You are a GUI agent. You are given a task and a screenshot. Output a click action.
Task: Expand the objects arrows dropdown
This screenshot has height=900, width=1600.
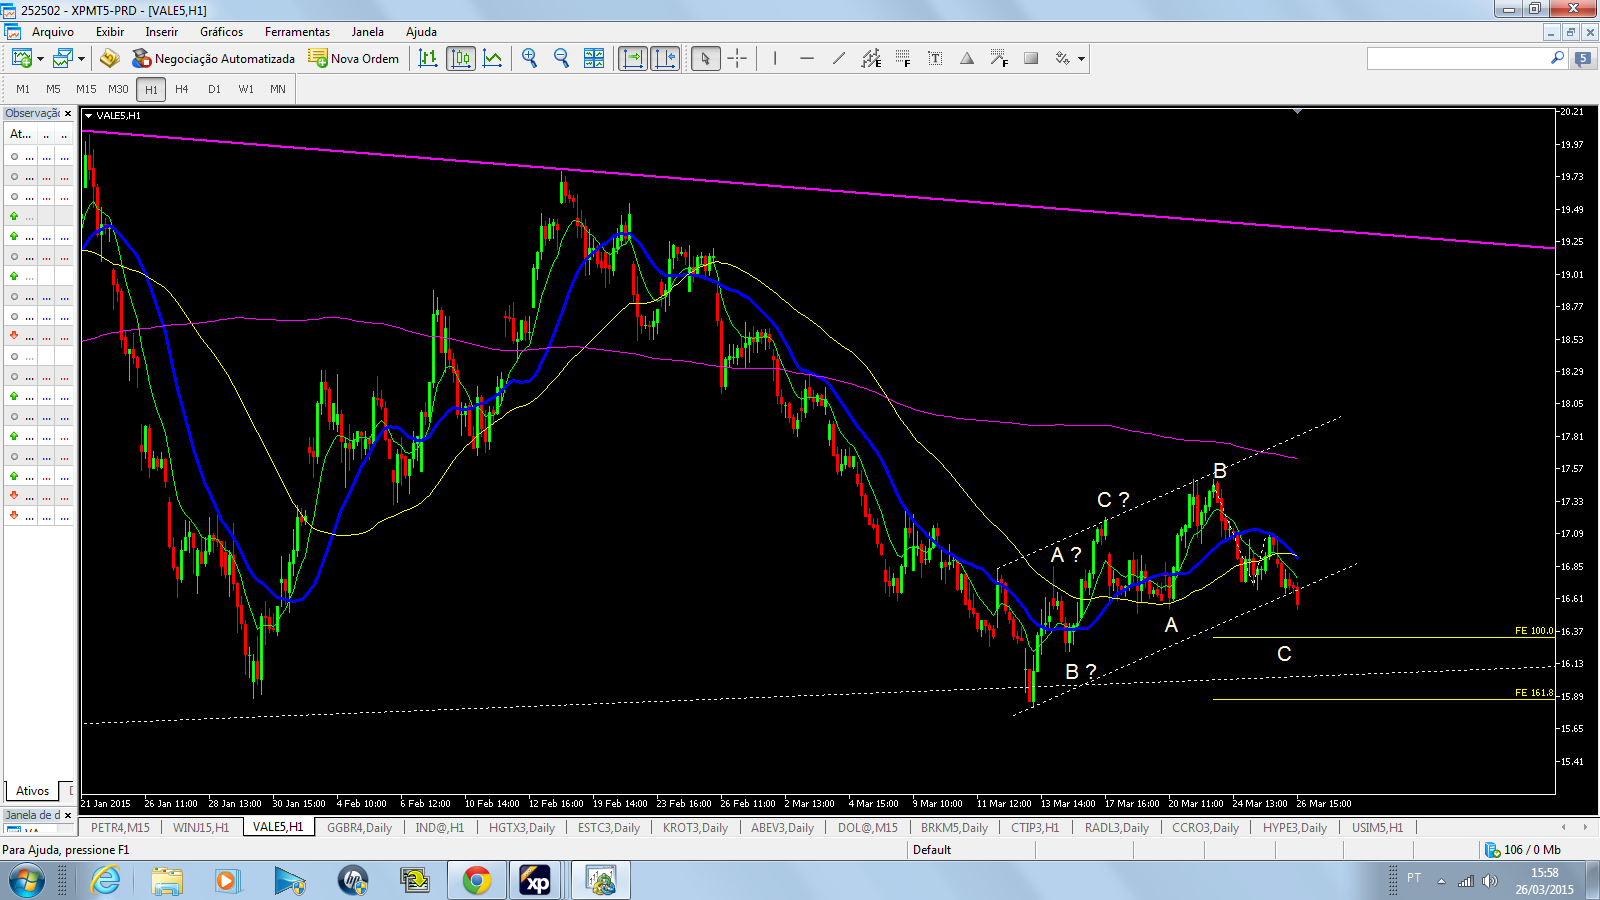[x=1081, y=59]
